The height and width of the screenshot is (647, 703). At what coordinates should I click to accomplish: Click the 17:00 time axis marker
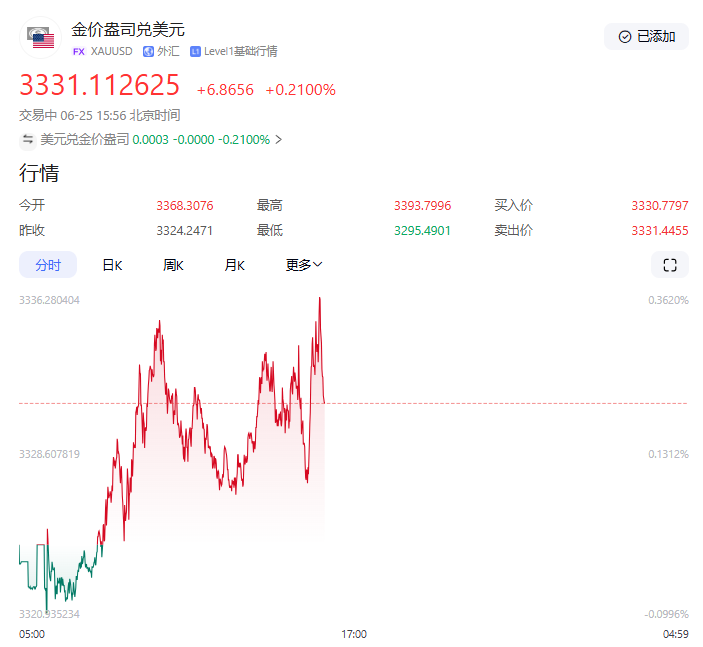353,634
